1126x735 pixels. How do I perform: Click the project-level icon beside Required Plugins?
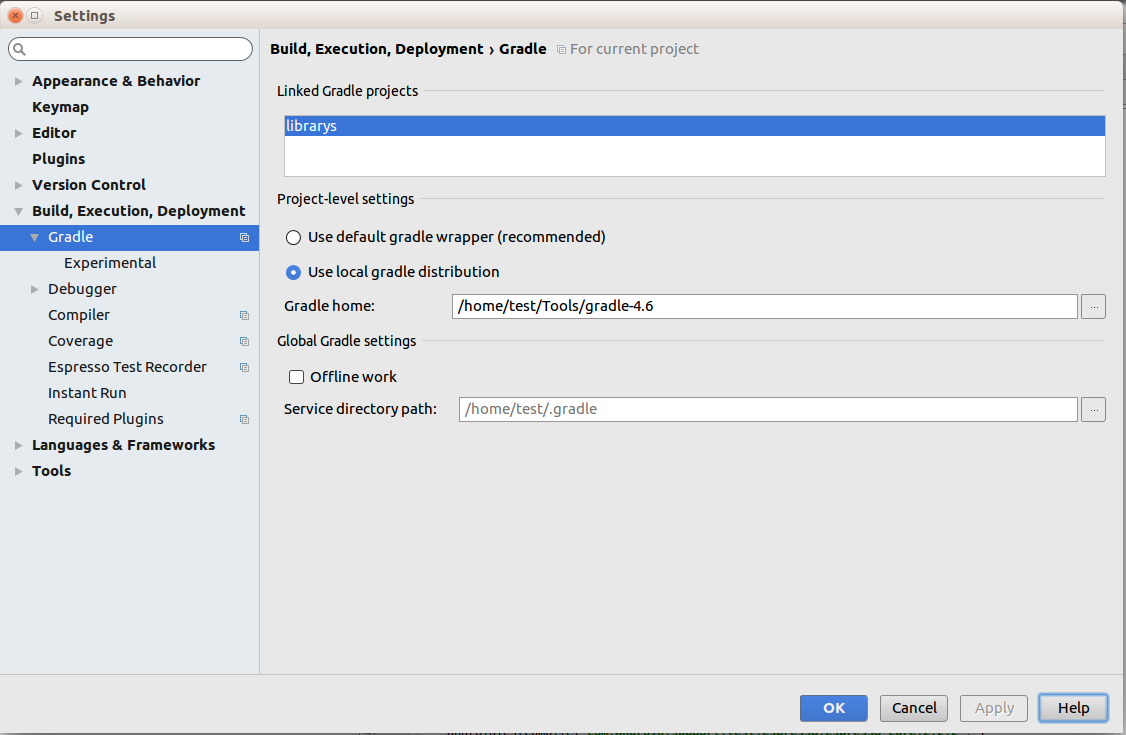pyautogui.click(x=244, y=420)
